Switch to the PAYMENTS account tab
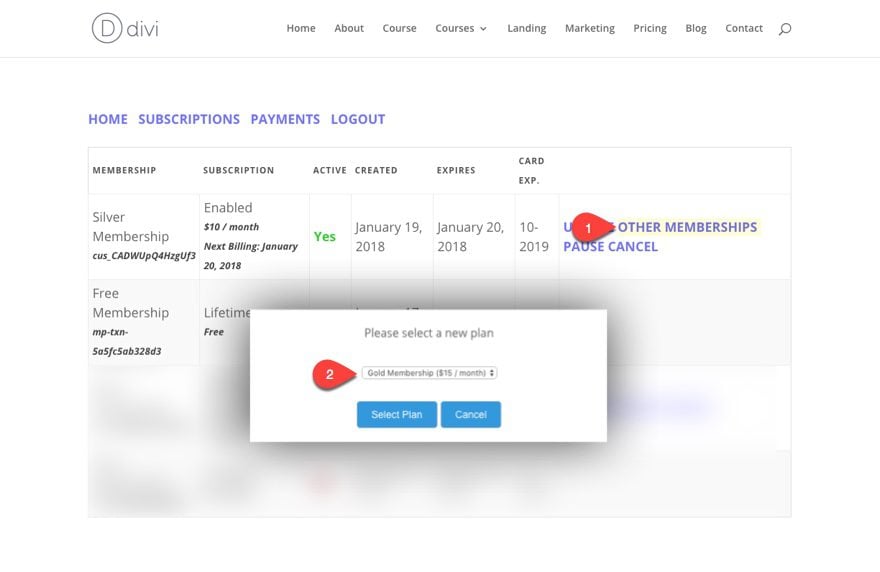Image resolution: width=880 pixels, height=572 pixels. click(x=285, y=119)
